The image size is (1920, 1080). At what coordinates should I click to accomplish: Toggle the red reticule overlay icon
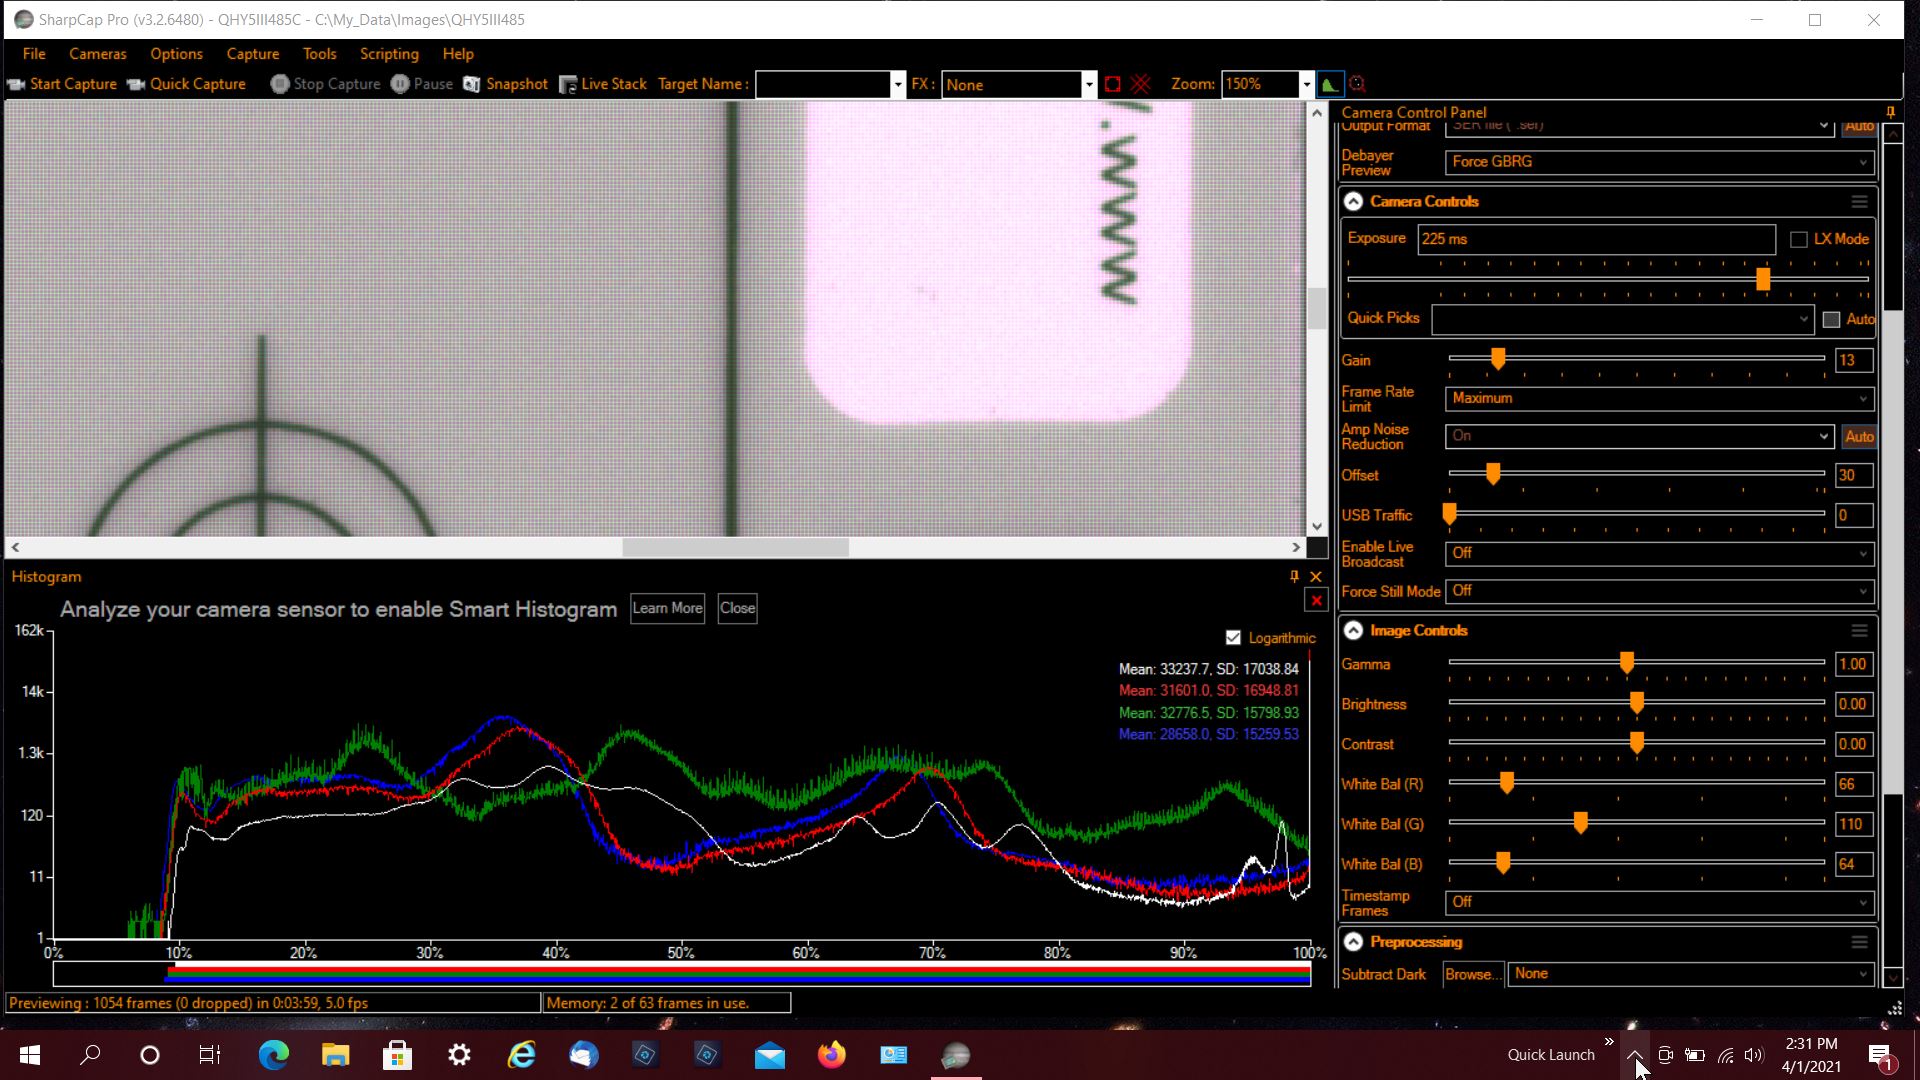1140,84
